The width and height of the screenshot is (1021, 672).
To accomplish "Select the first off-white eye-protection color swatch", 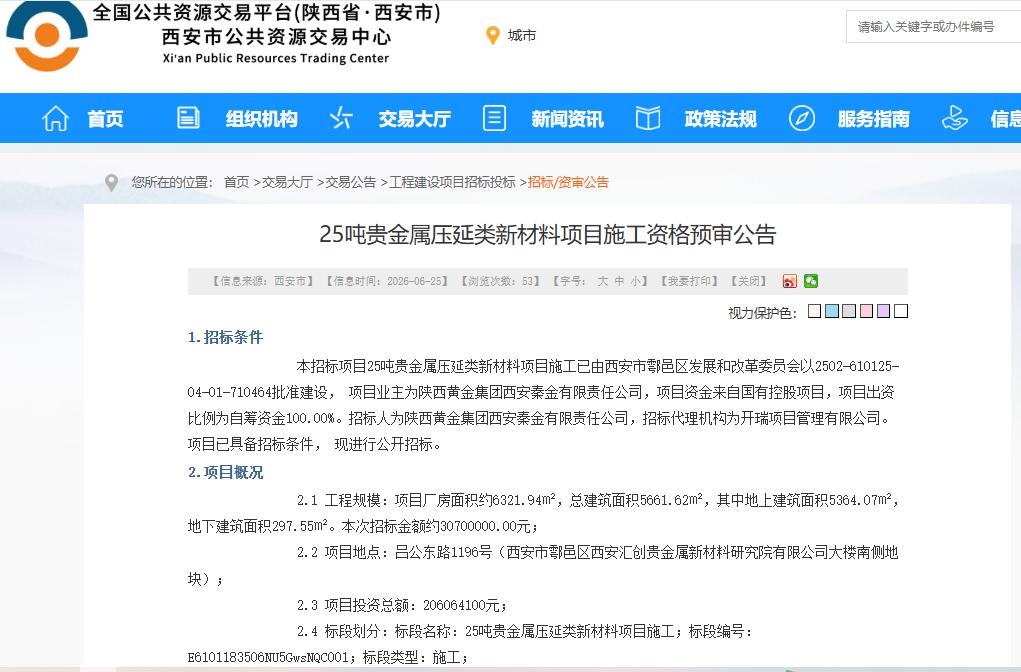I will [x=815, y=311].
